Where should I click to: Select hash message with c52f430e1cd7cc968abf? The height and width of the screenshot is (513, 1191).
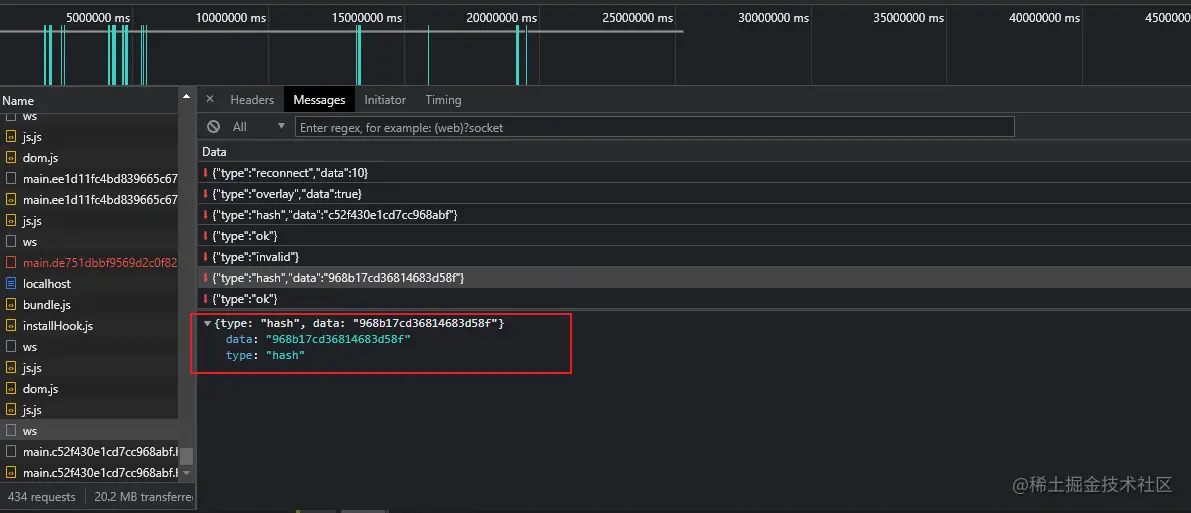click(x=694, y=214)
